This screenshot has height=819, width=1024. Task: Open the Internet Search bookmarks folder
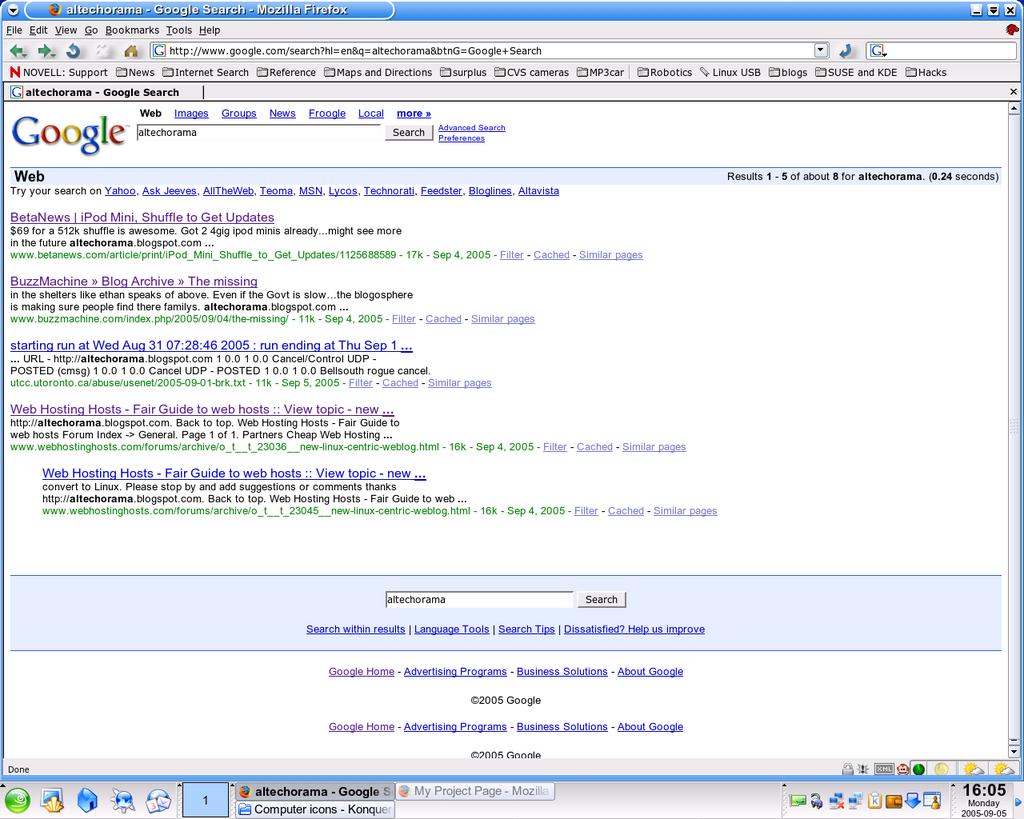(x=206, y=72)
